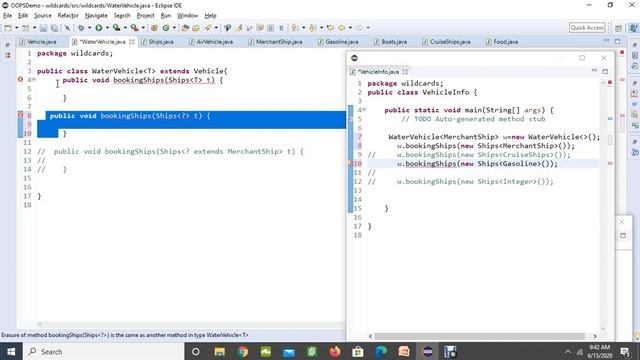This screenshot has height=360, width=640.
Task: Click the Forward navigation arrow
Action: click(359, 28)
